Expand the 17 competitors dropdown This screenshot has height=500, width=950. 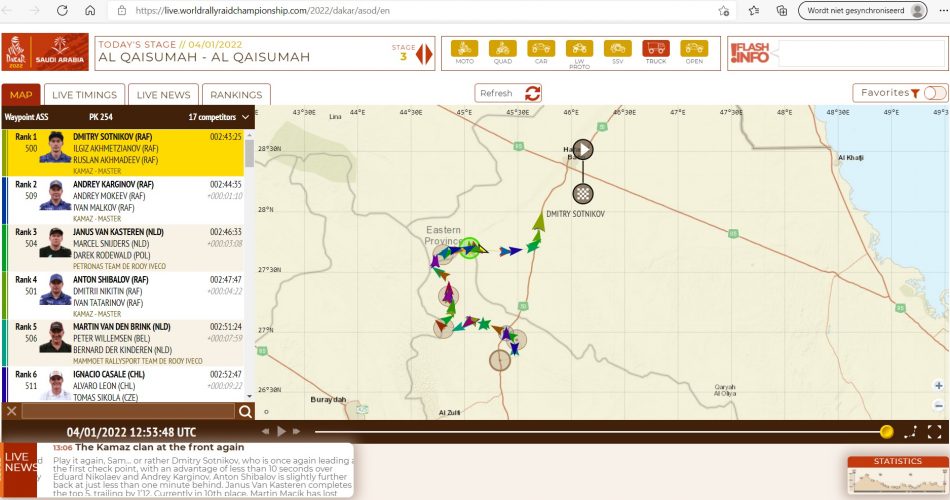pos(218,117)
